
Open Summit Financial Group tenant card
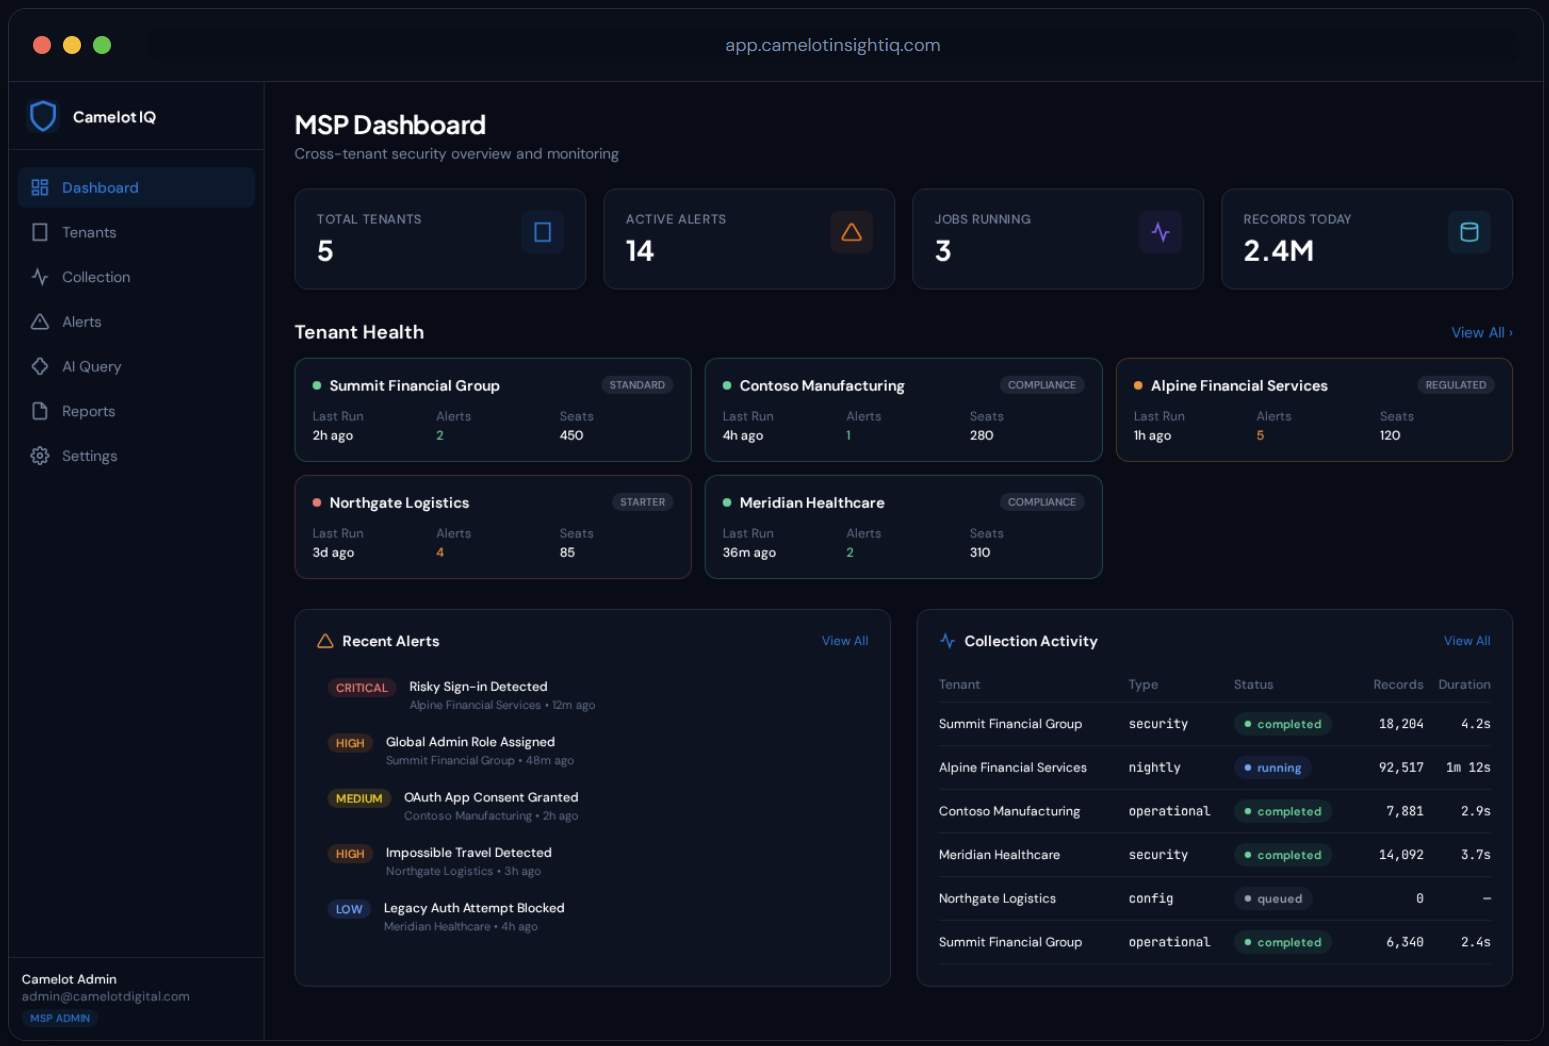tap(493, 410)
